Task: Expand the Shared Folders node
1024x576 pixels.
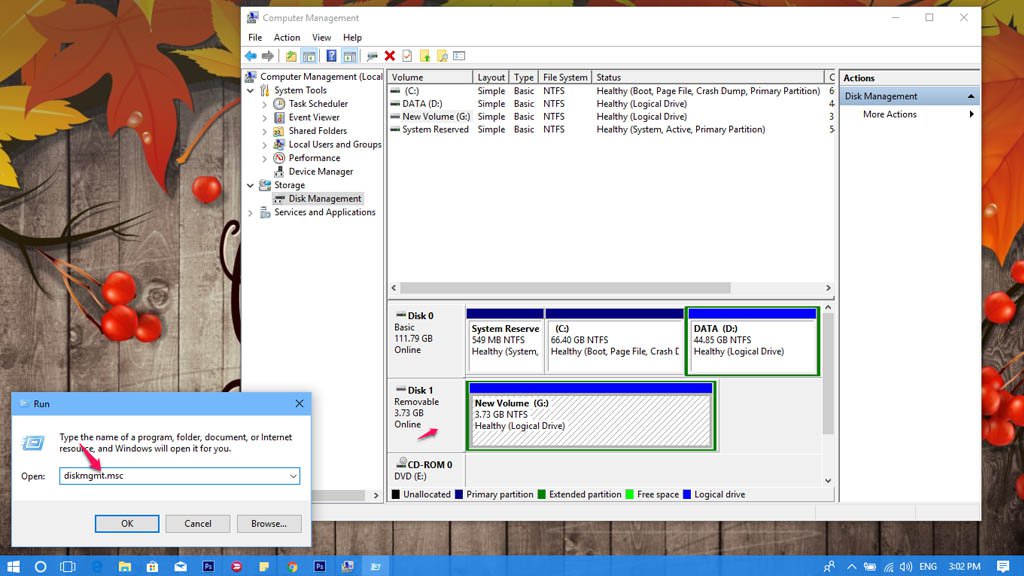Action: (264, 131)
